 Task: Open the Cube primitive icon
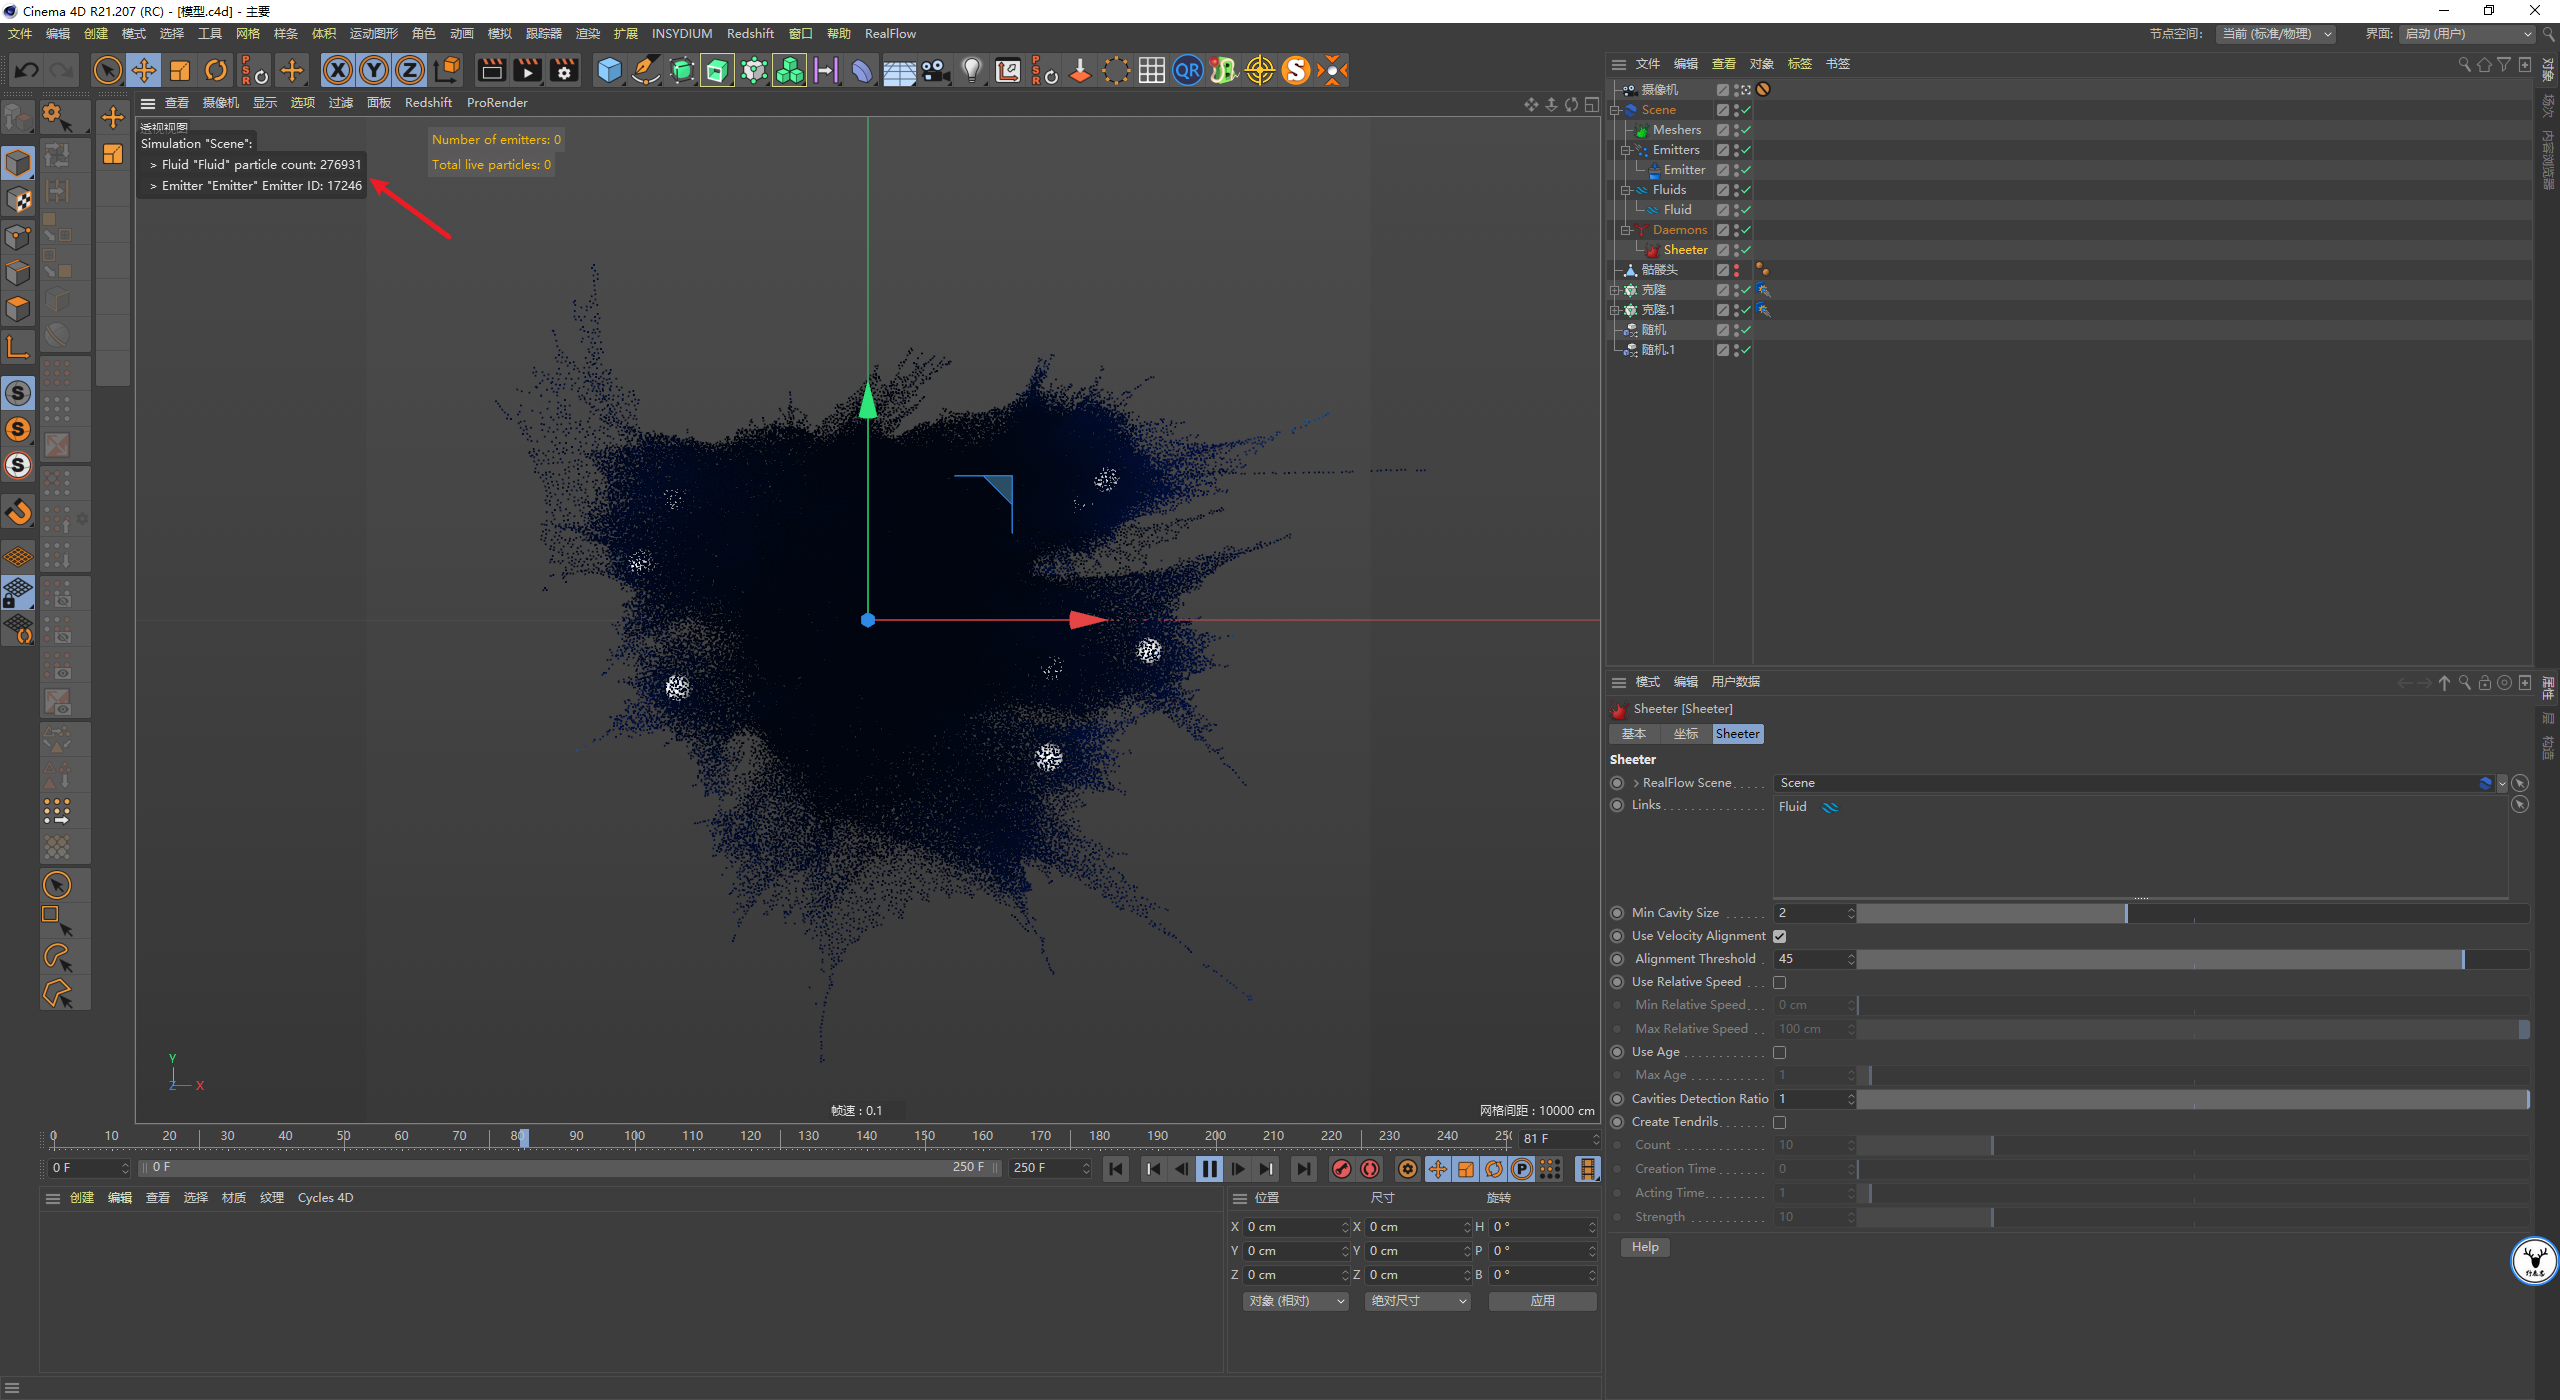coord(609,70)
